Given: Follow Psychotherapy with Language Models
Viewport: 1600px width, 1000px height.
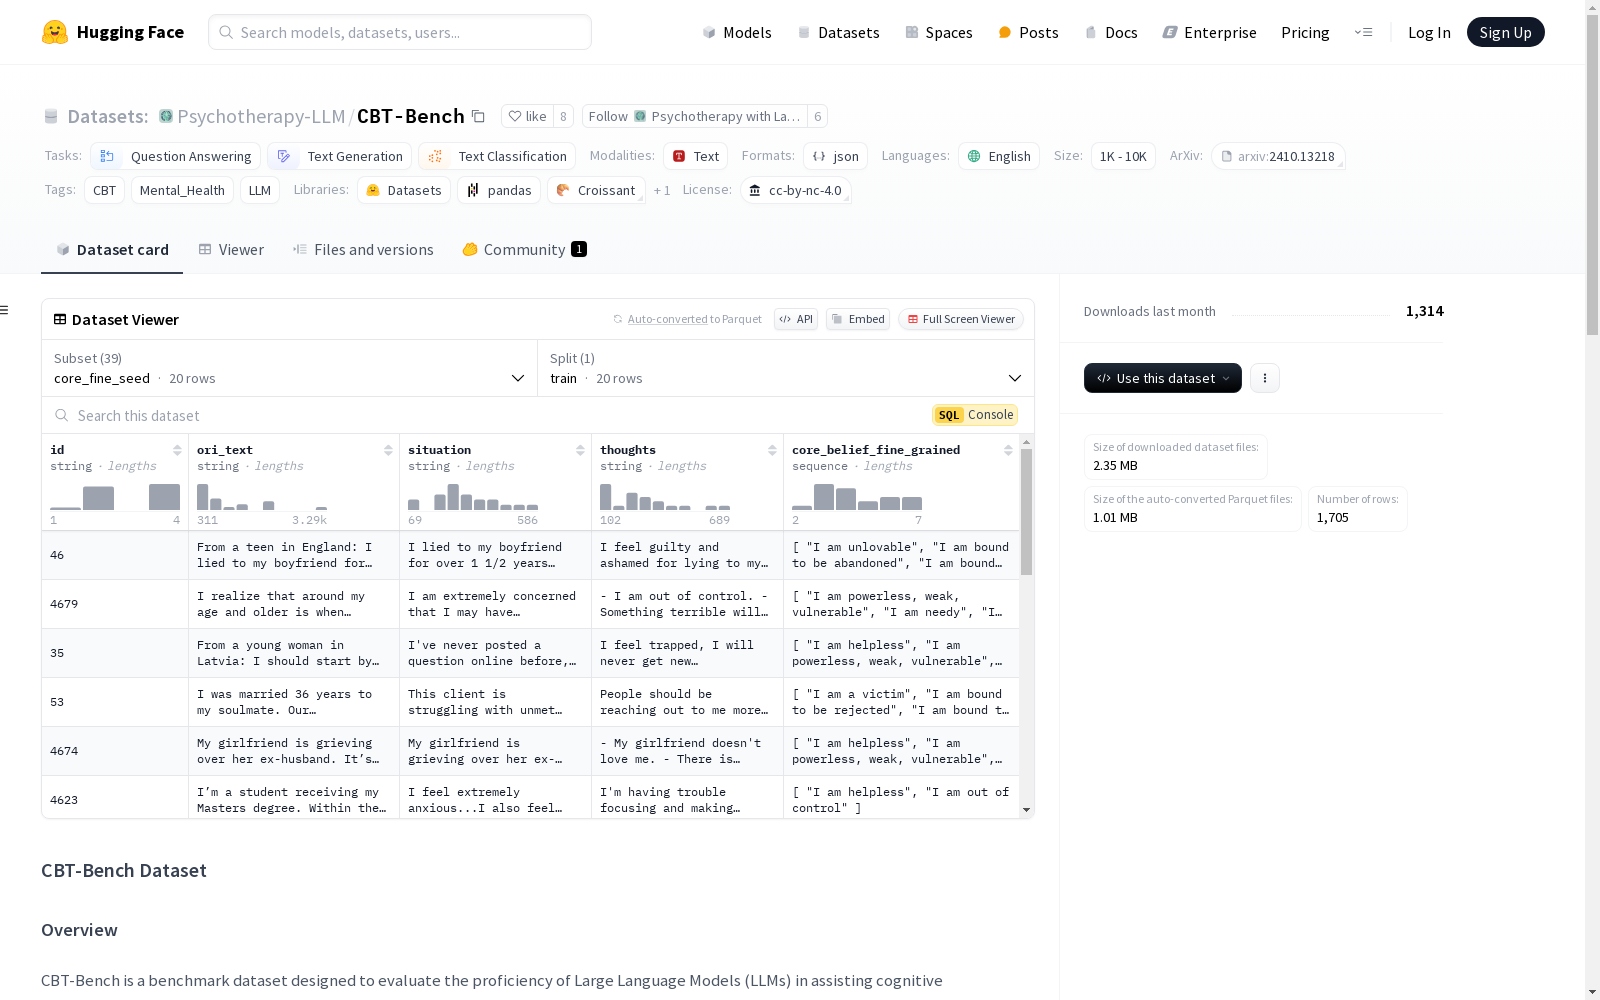Looking at the screenshot, I should click(x=694, y=116).
